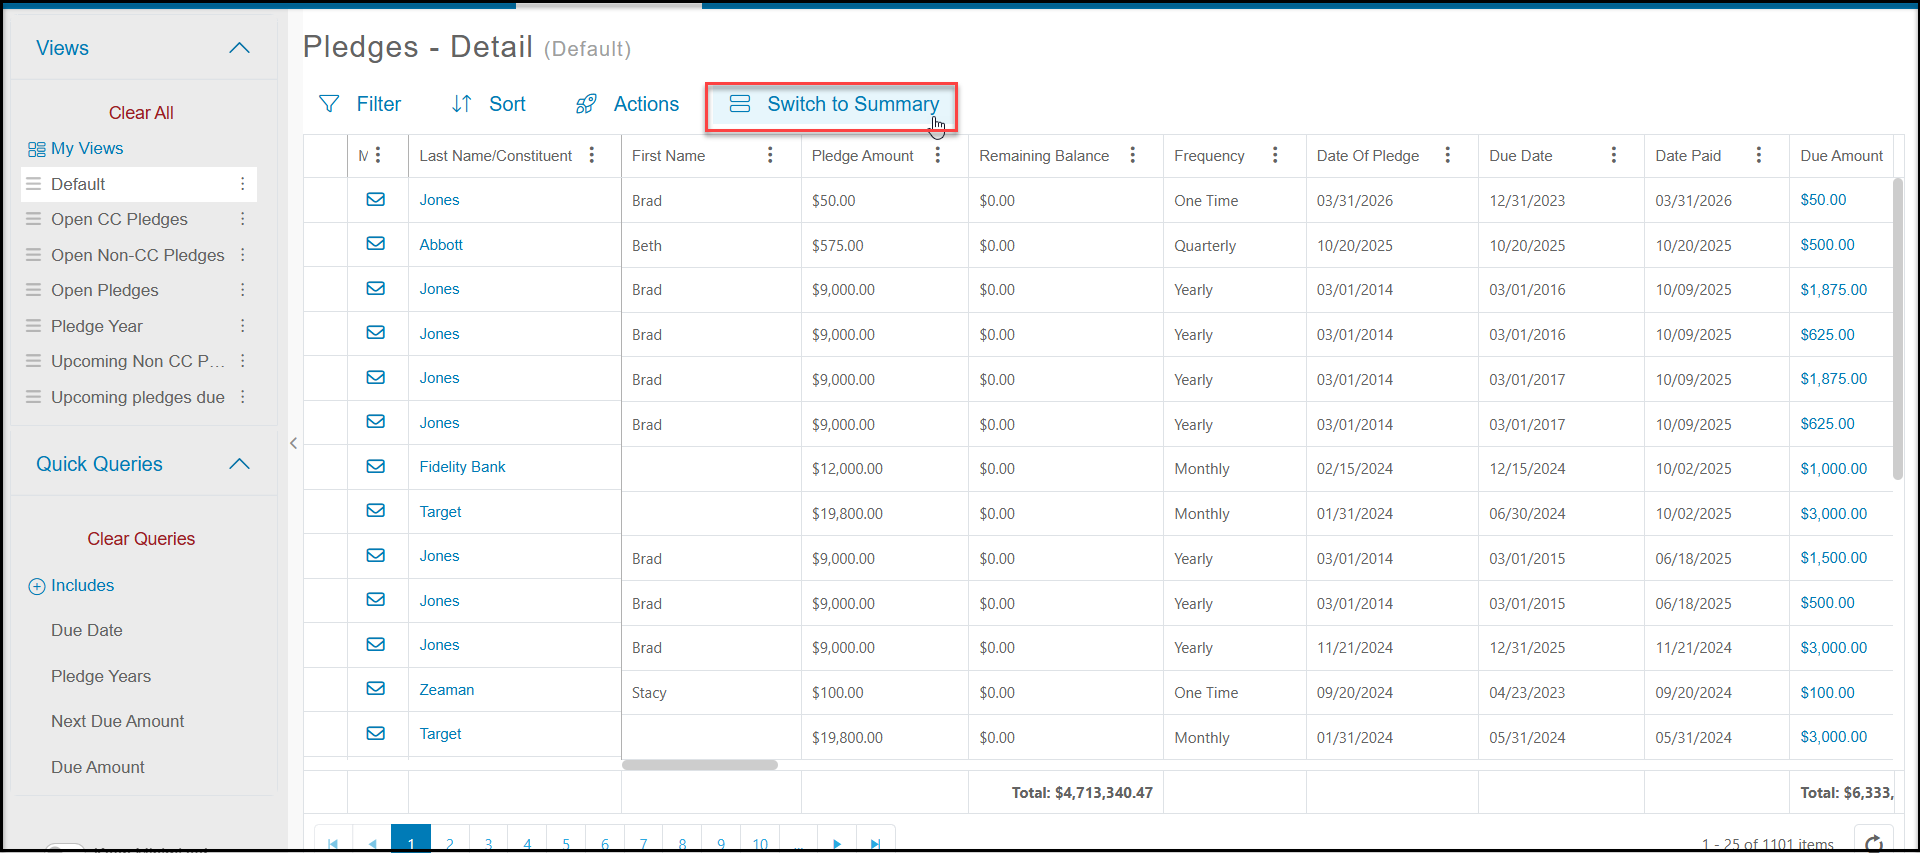Select the Open Pledges view

pyautogui.click(x=105, y=290)
